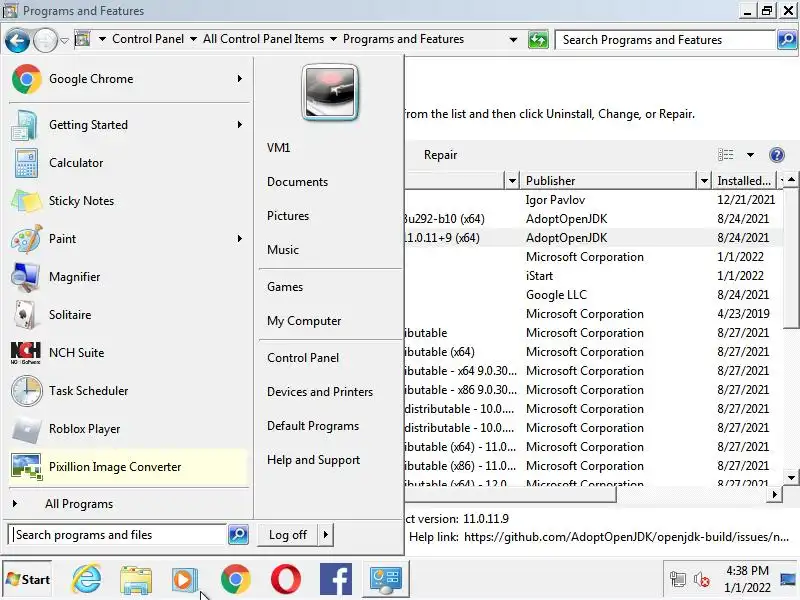Image resolution: width=800 pixels, height=600 pixels.
Task: Open My Computer
Action: (x=304, y=321)
